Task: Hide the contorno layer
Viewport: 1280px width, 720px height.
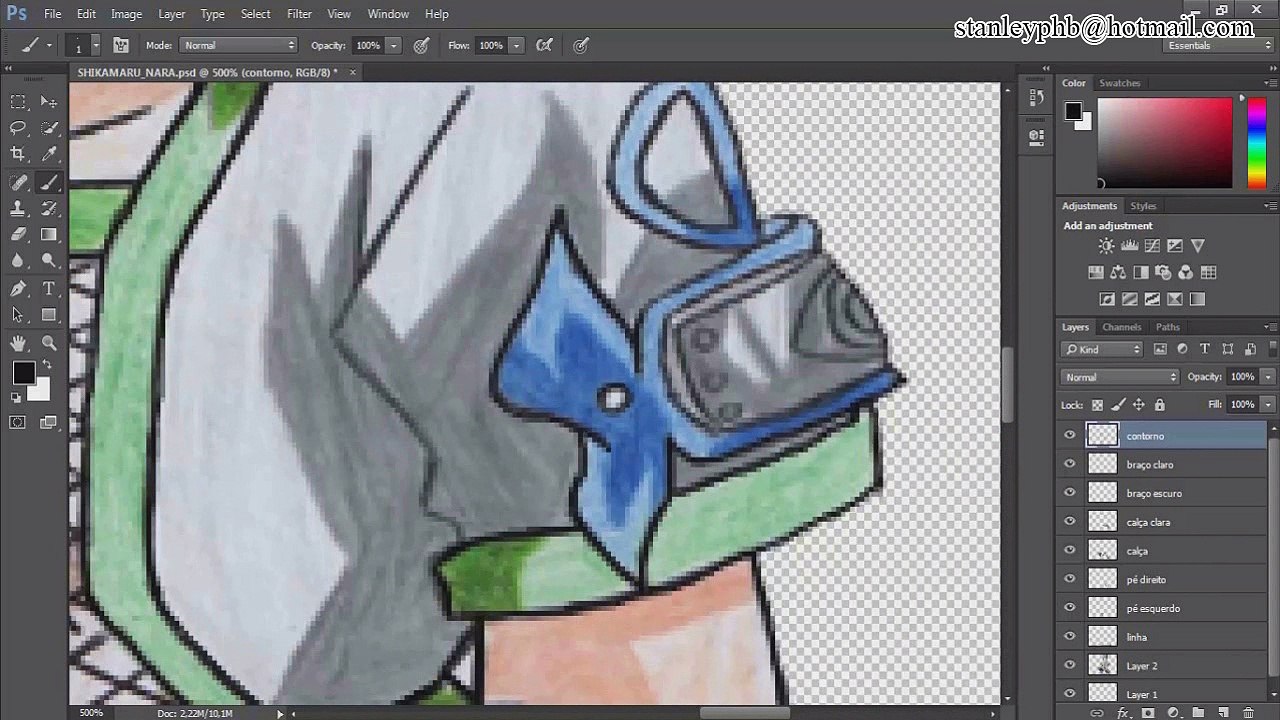Action: [x=1070, y=435]
